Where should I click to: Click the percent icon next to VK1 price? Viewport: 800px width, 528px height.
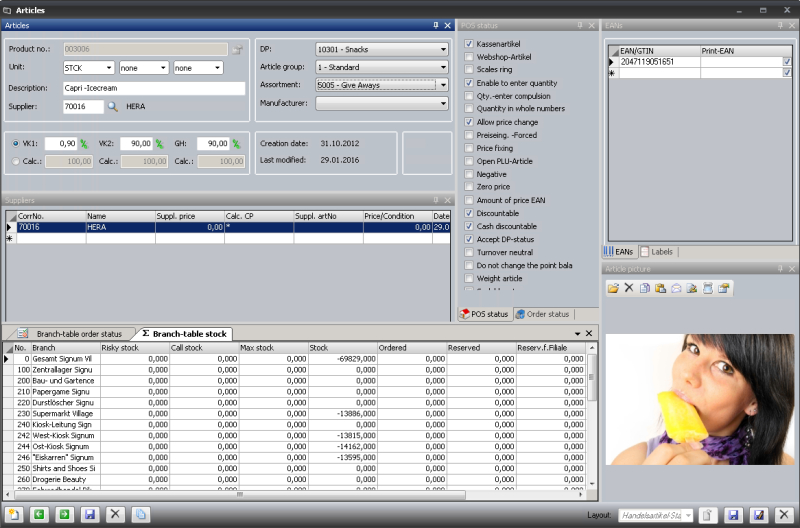[x=84, y=144]
